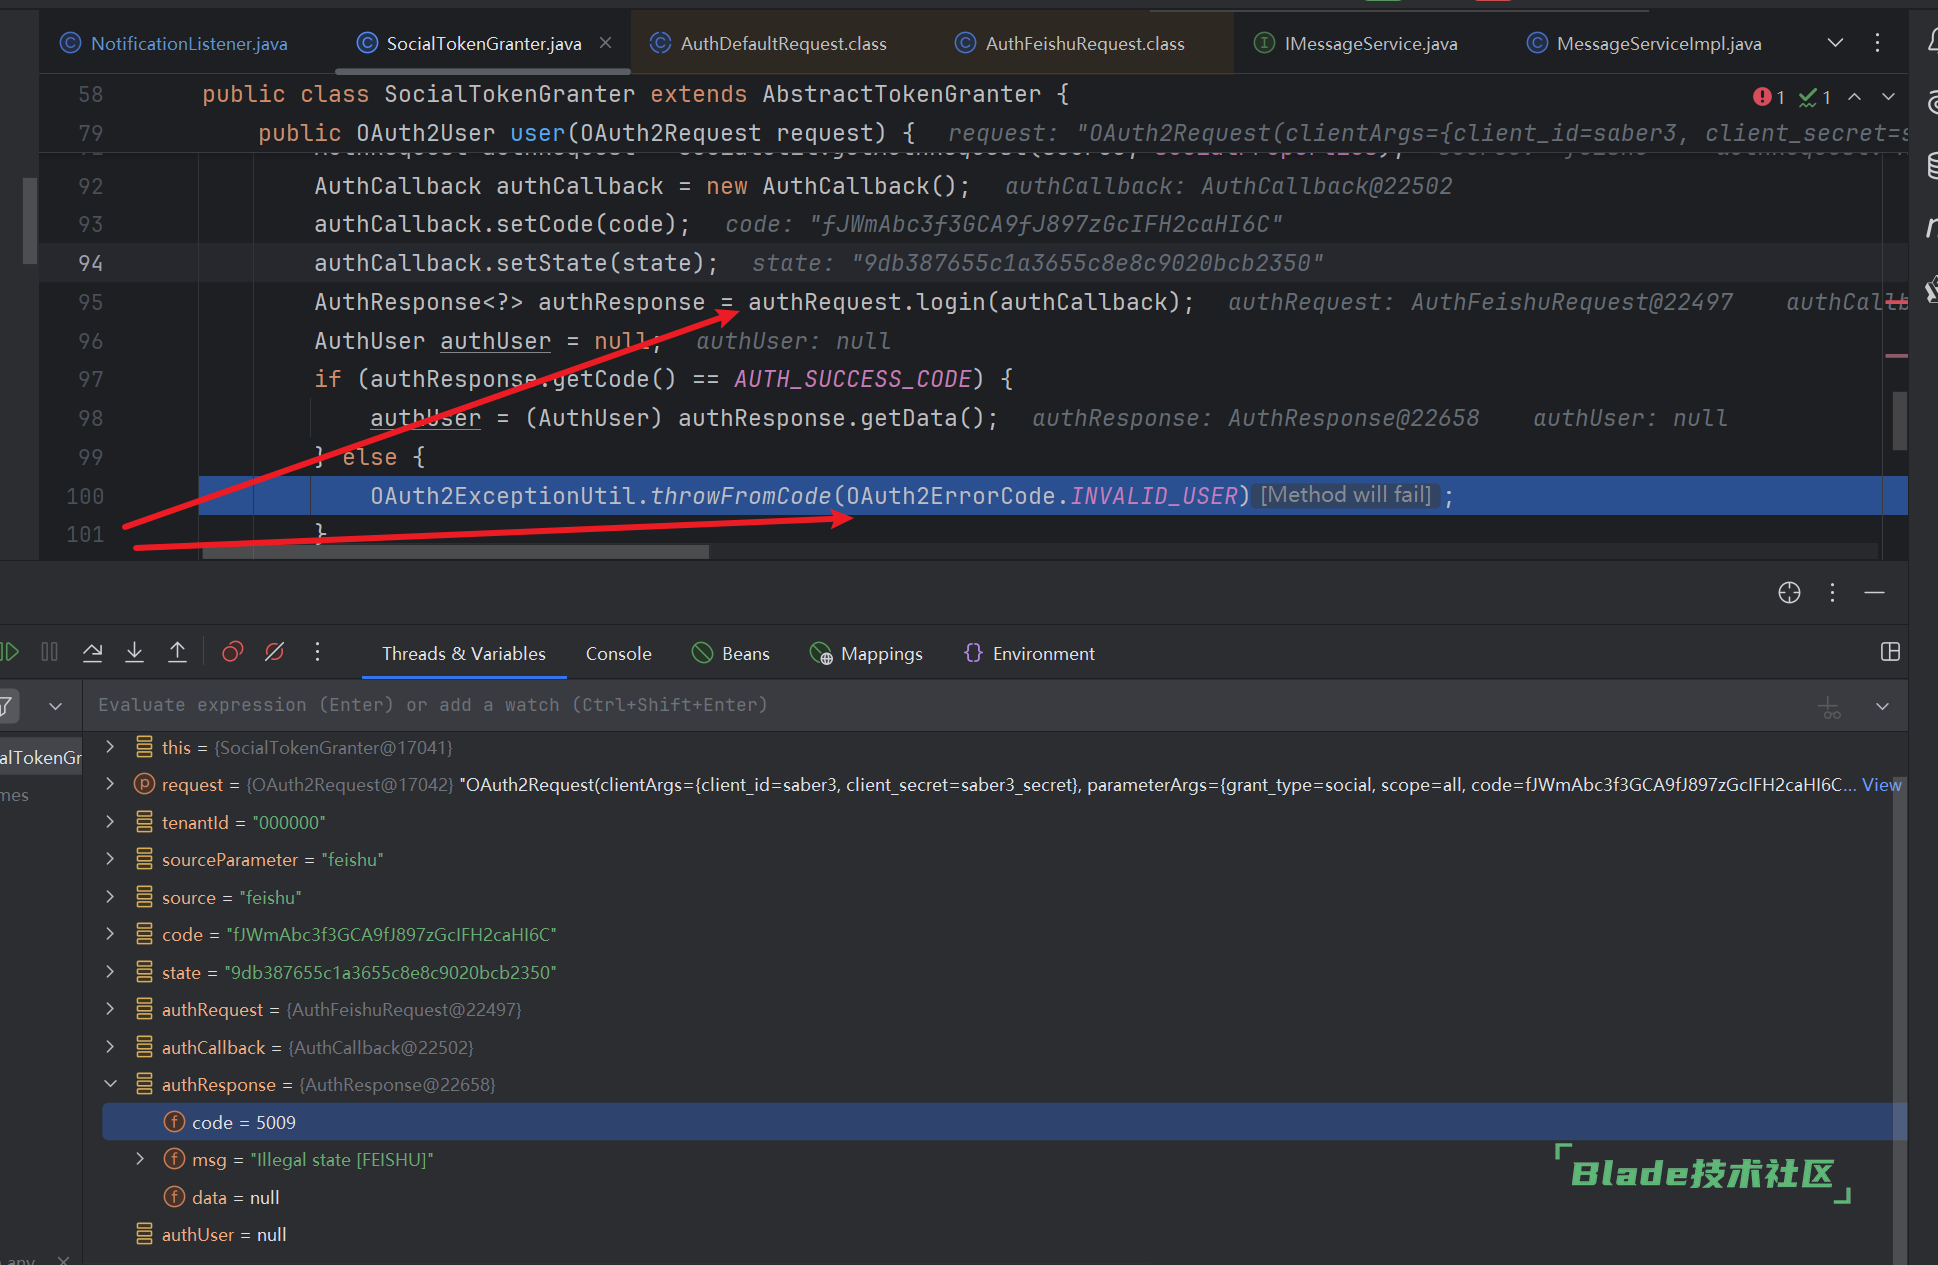Click the crosshair locate icon in debug panel
The image size is (1938, 1265).
coord(1789,593)
